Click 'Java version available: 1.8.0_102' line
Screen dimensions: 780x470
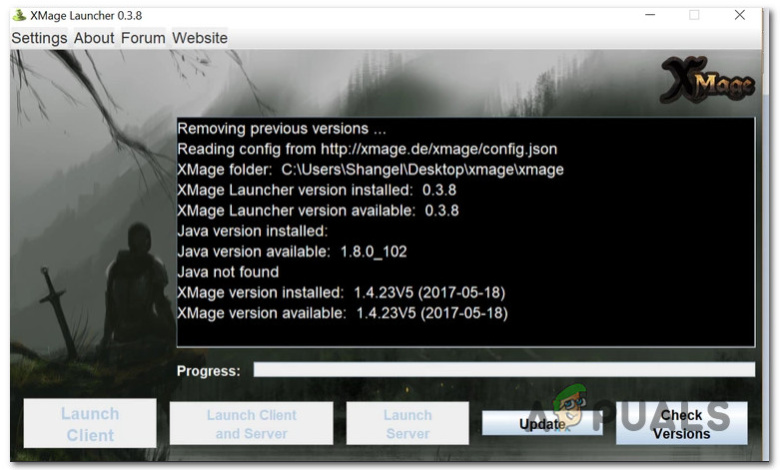pos(292,252)
